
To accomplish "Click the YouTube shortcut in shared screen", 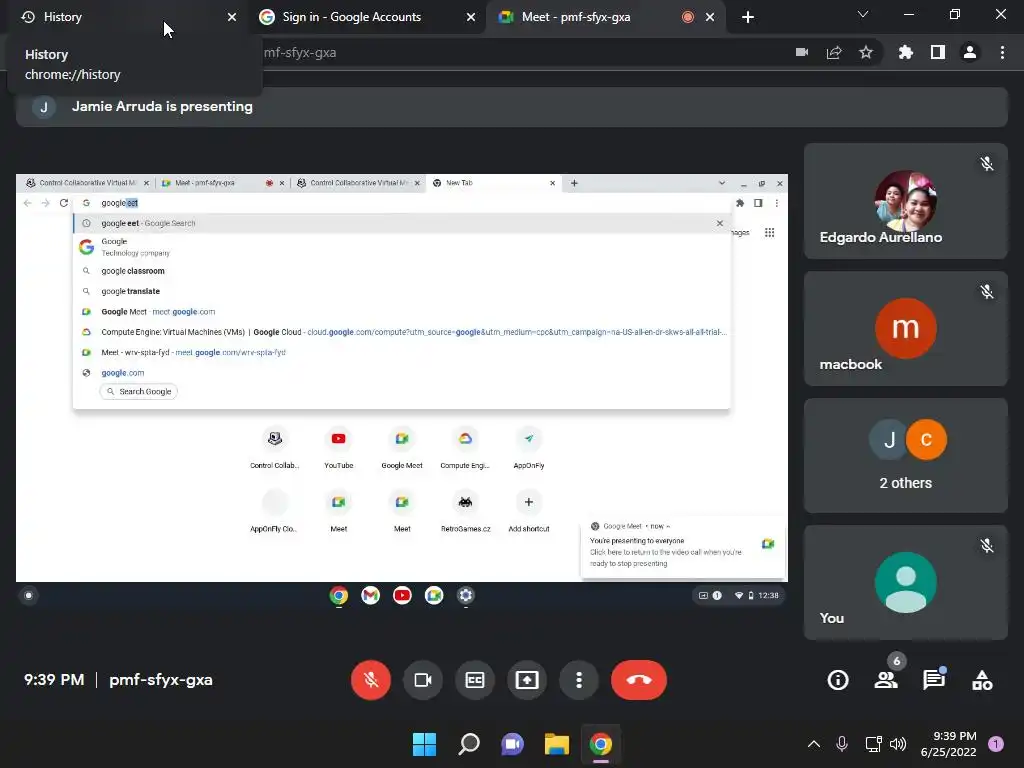I will (x=338, y=448).
